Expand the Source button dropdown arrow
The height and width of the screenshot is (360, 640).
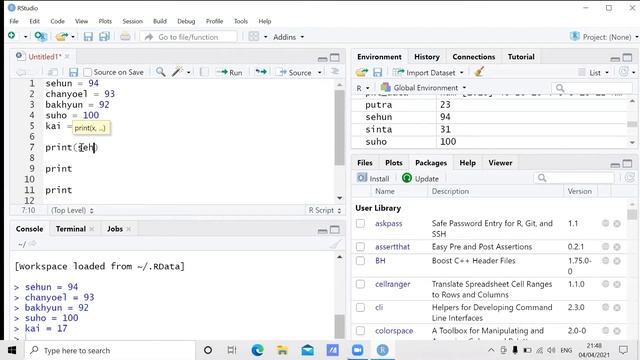point(320,73)
